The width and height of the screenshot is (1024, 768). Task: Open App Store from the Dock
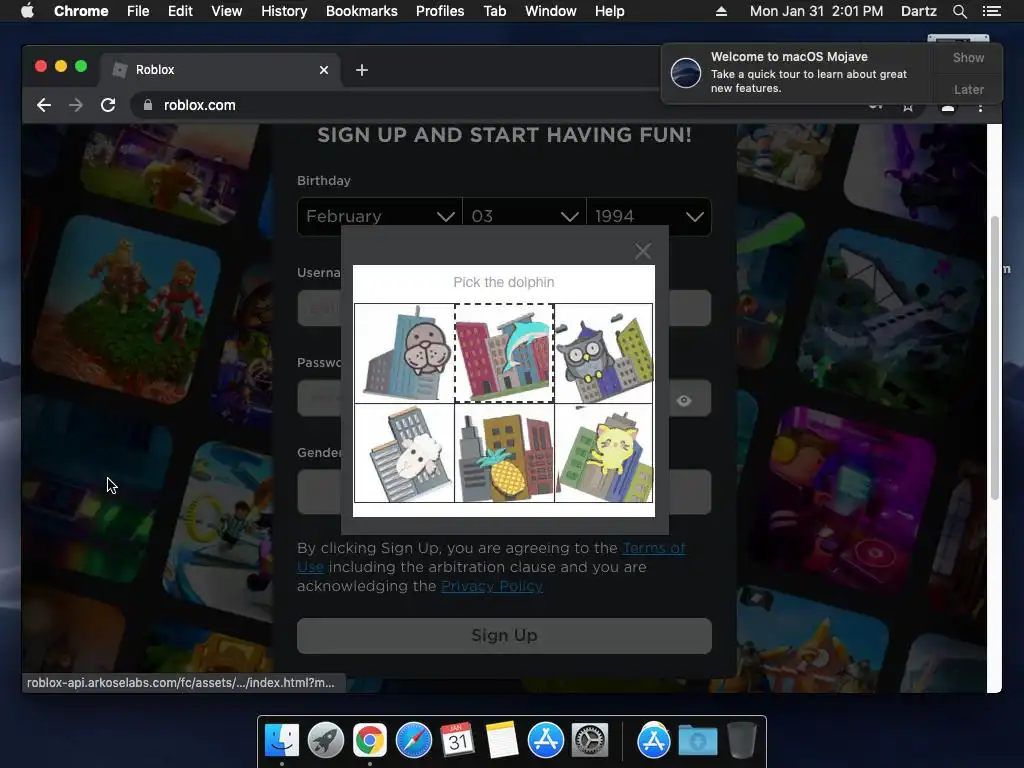[x=545, y=741]
